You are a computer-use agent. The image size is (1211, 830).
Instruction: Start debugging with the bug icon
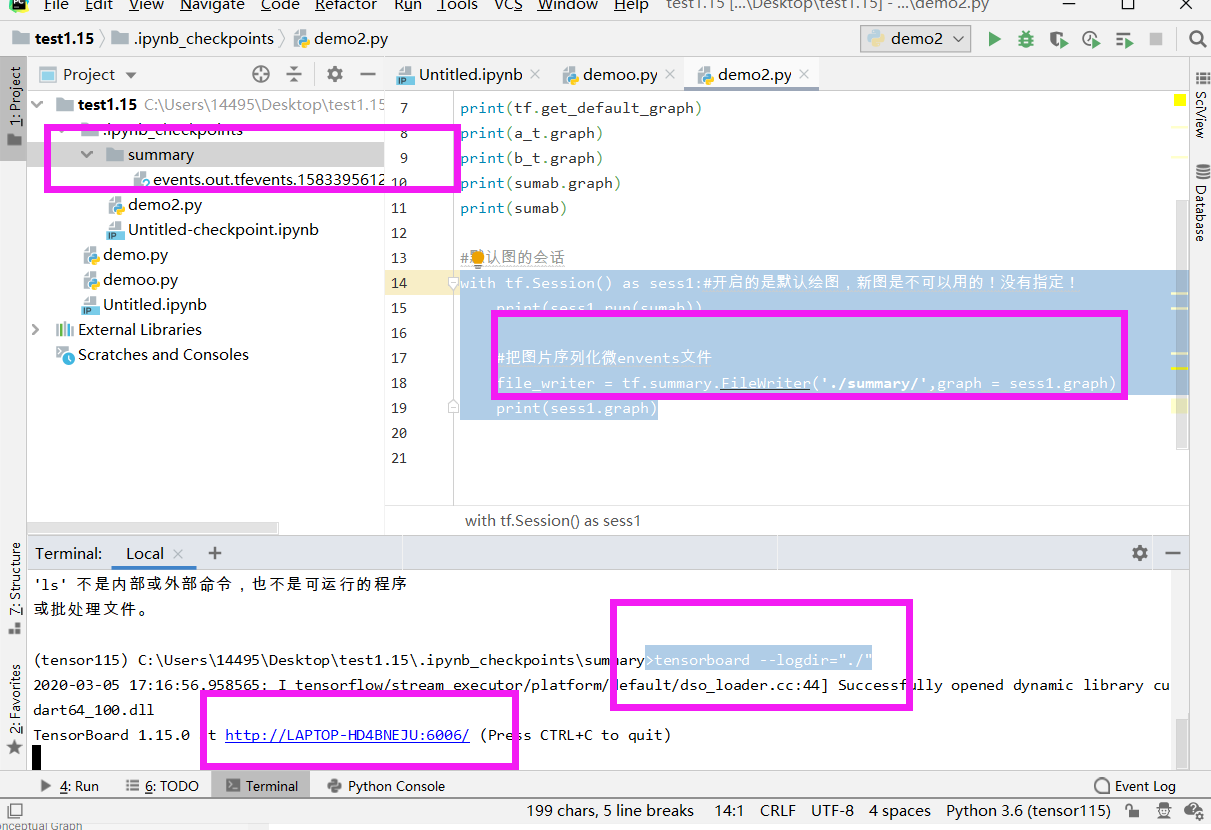[x=1026, y=39]
